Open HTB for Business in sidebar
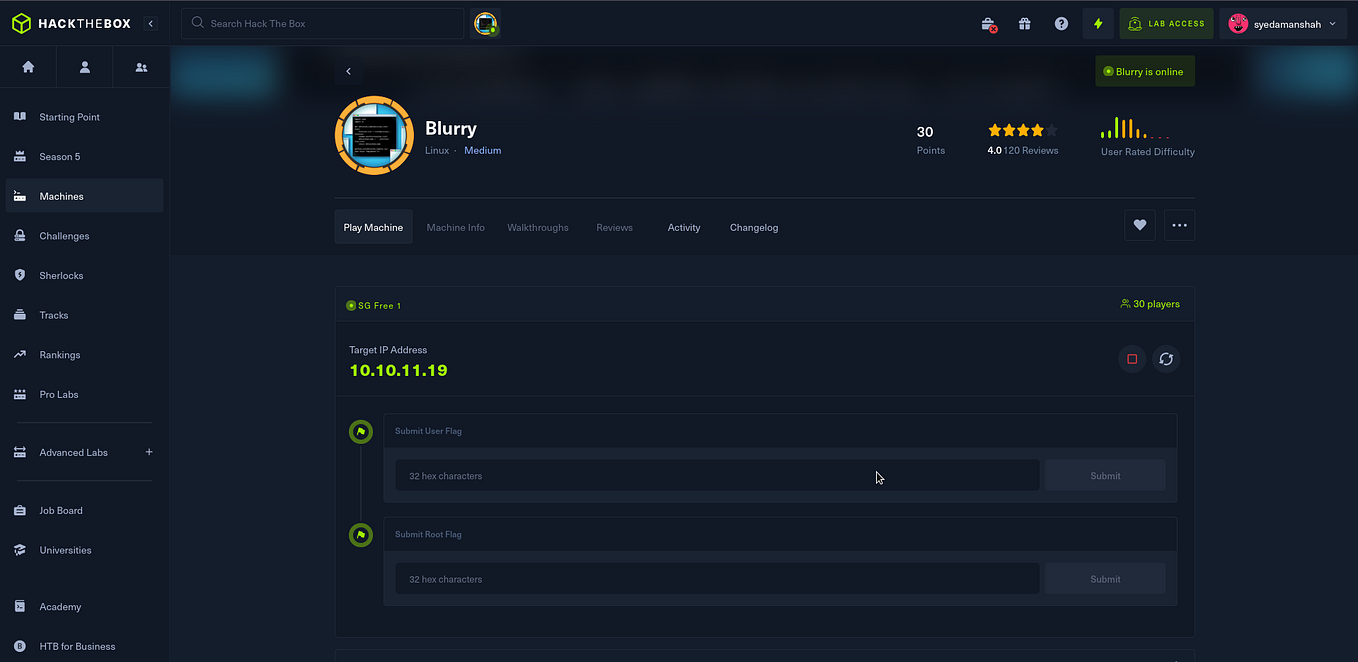This screenshot has height=662, width=1358. 84,646
